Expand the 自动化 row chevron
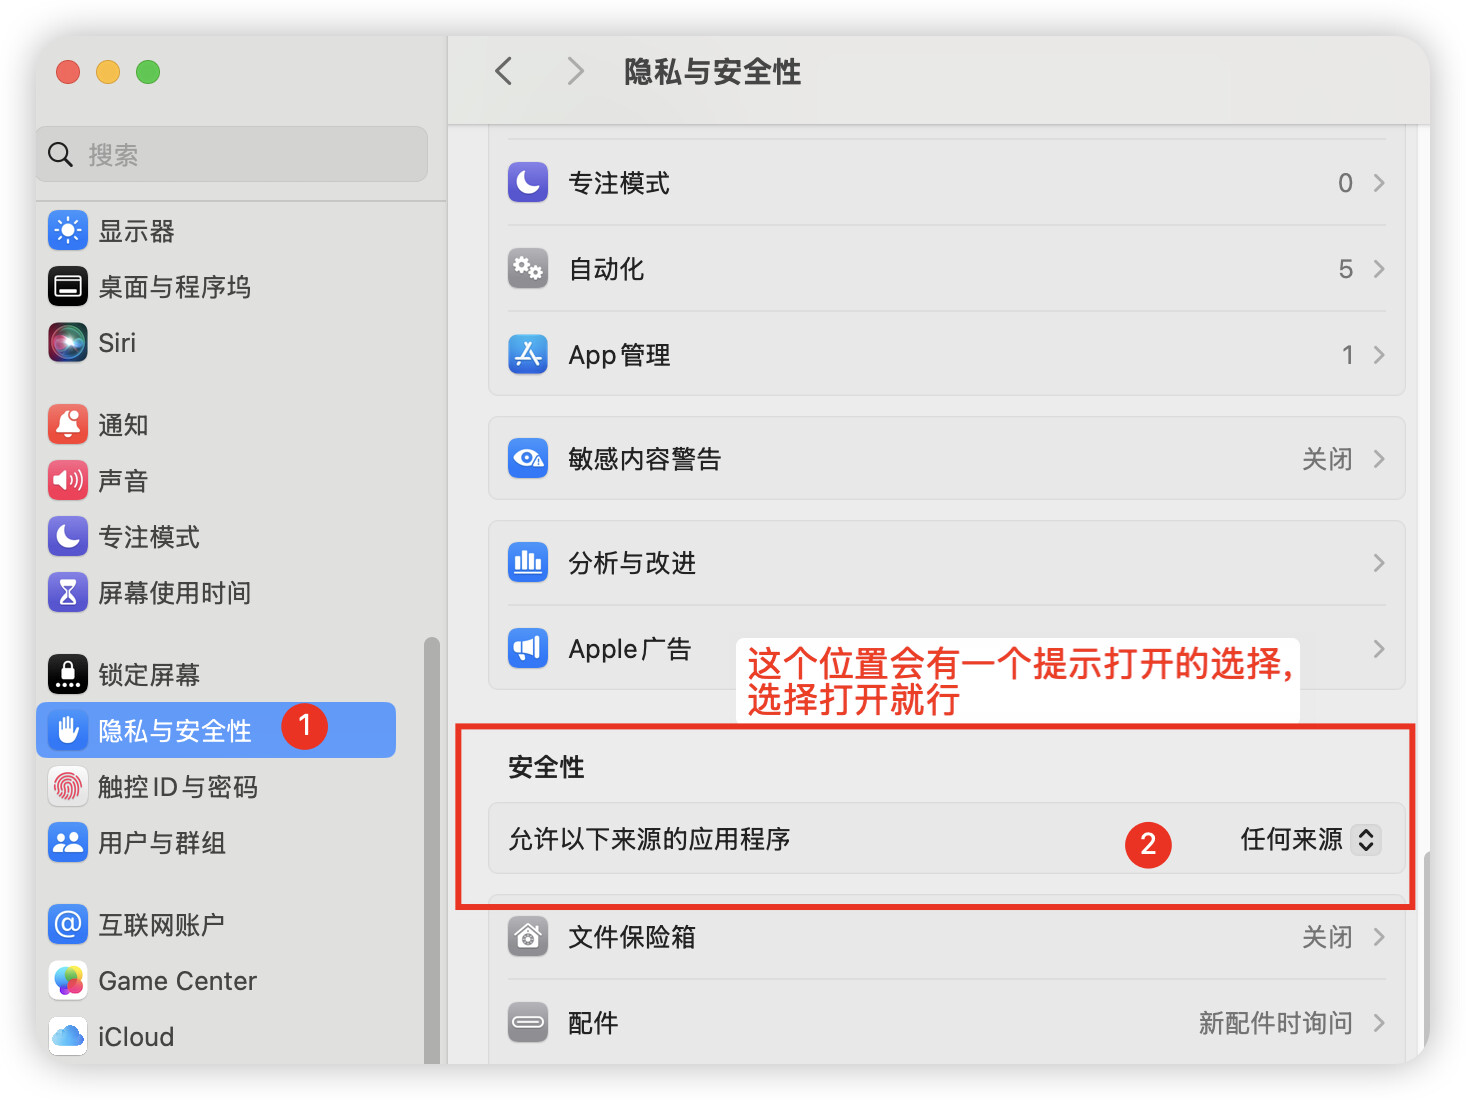Image resolution: width=1466 pixels, height=1100 pixels. point(1379,269)
